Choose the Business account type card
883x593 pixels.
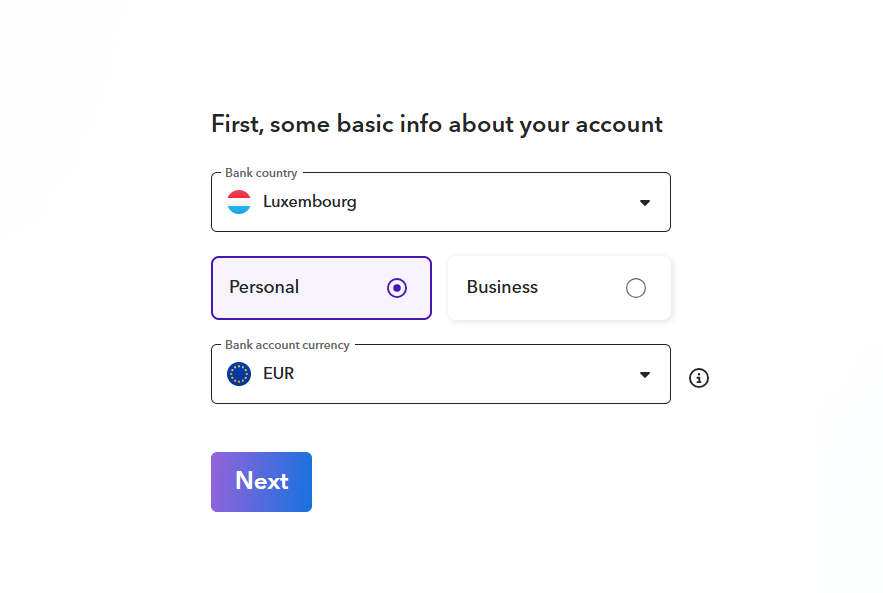coord(559,288)
